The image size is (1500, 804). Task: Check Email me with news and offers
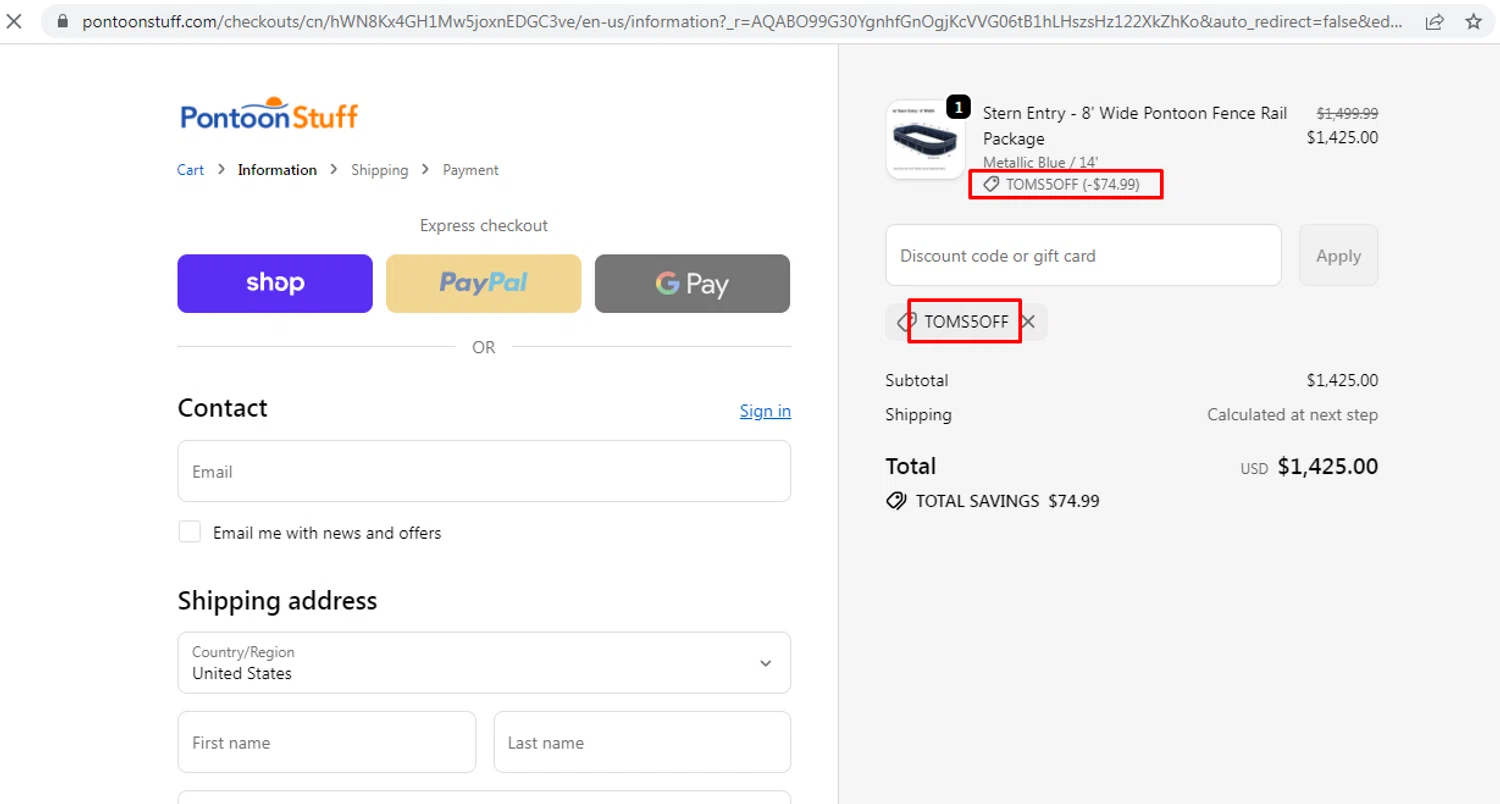coord(190,532)
